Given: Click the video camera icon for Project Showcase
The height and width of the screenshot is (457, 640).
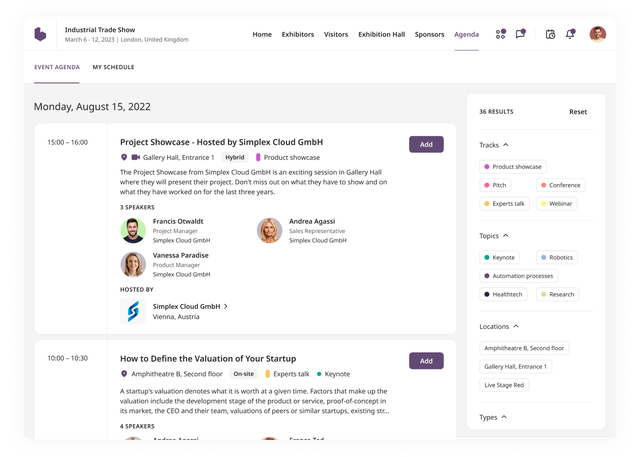Looking at the screenshot, I should 135,157.
